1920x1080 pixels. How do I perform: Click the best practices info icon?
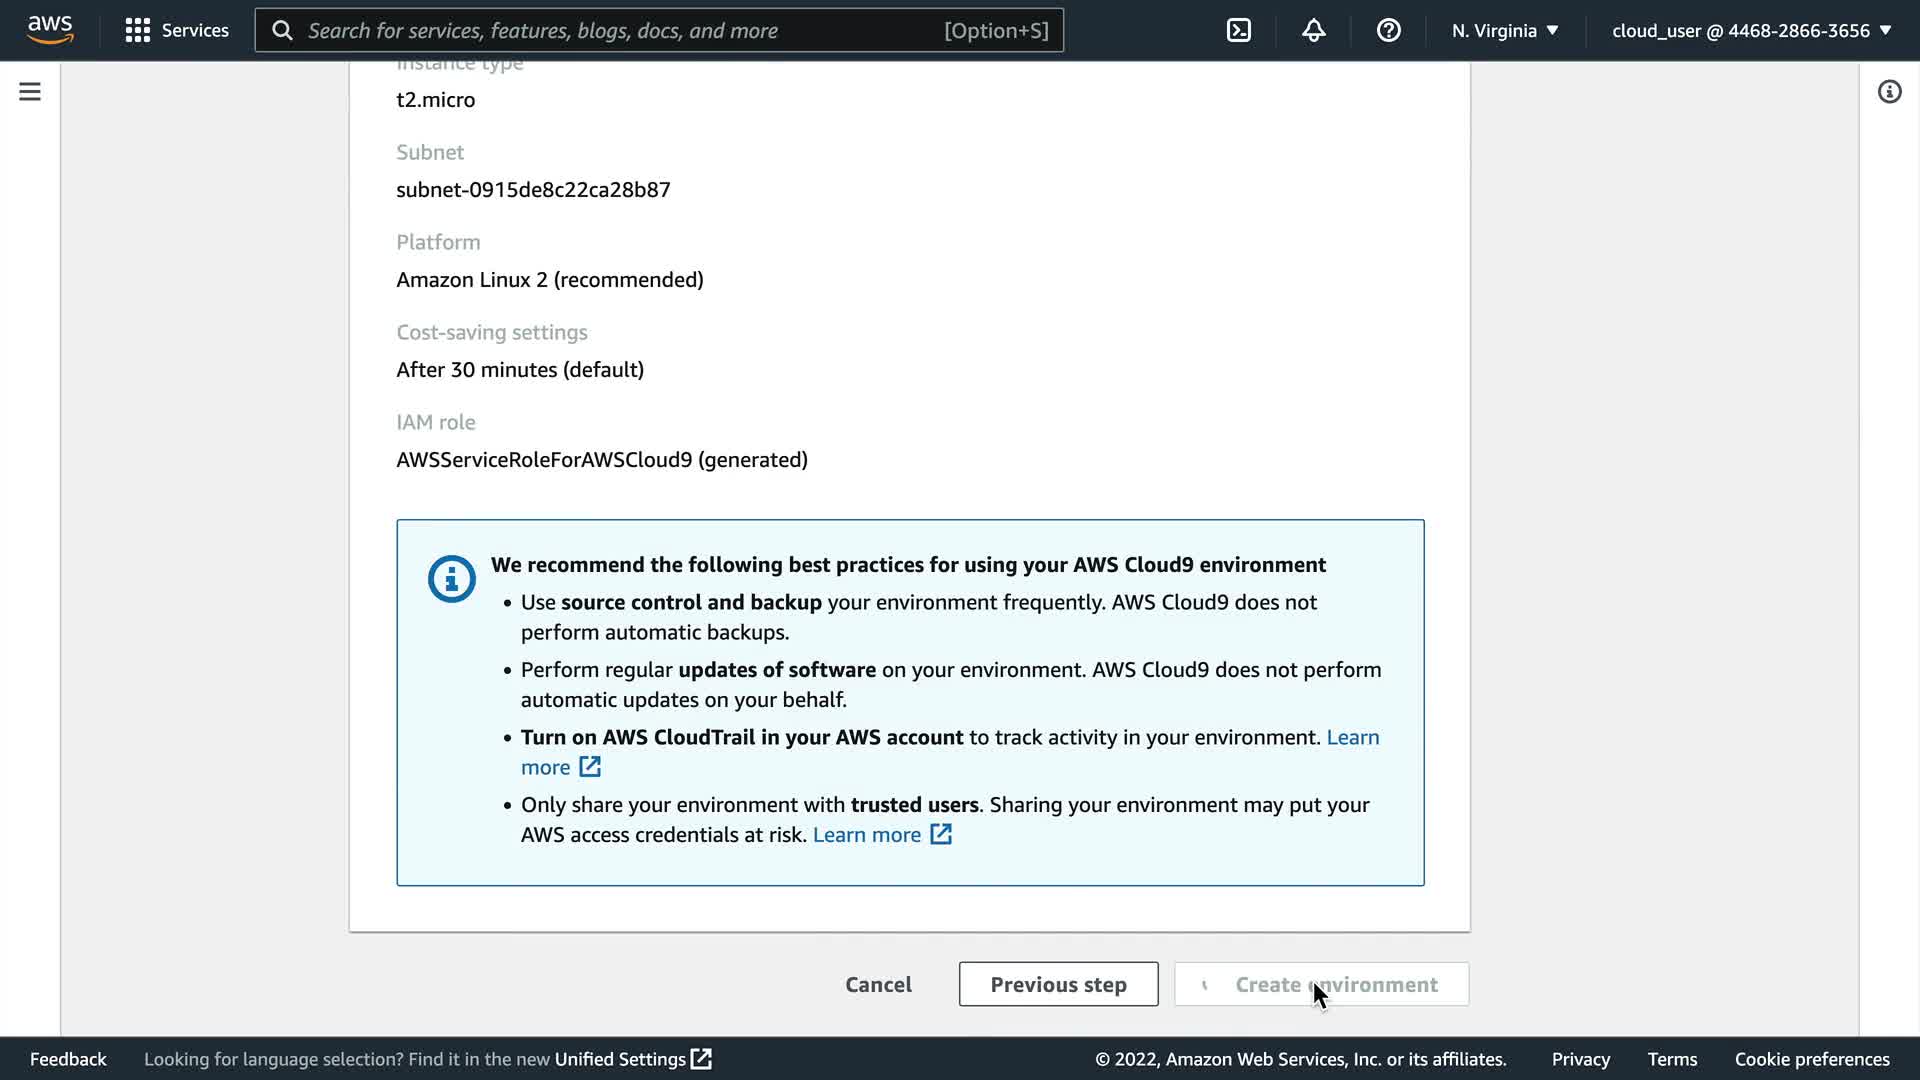coord(451,578)
